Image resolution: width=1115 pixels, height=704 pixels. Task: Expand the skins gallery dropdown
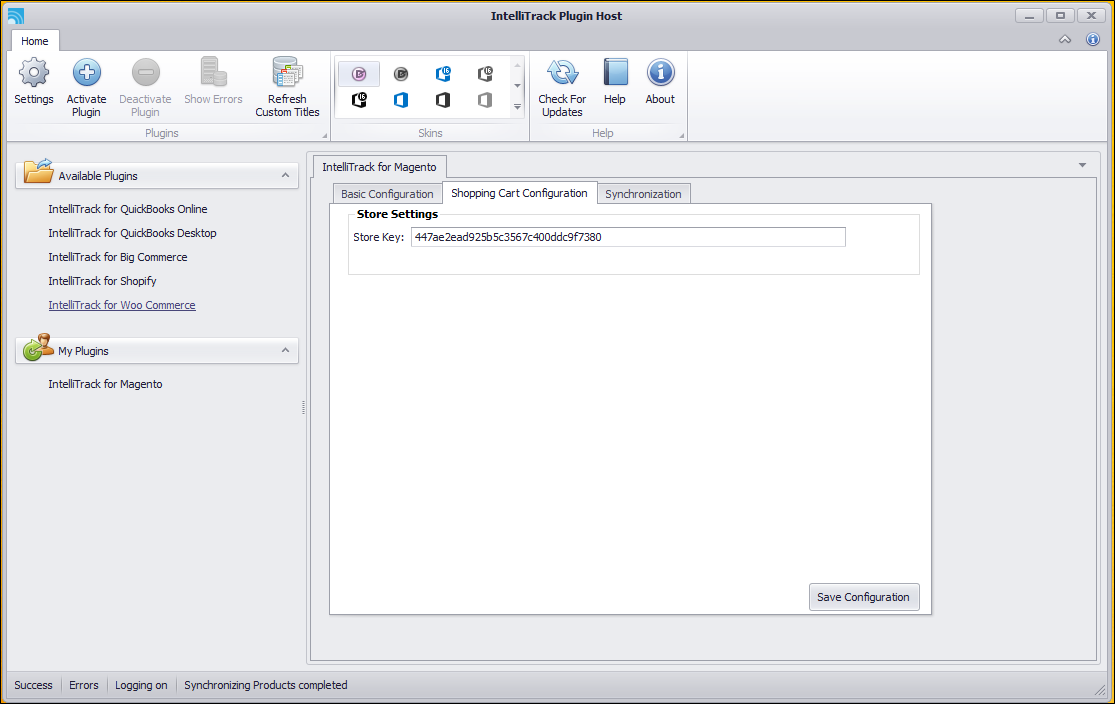[517, 107]
